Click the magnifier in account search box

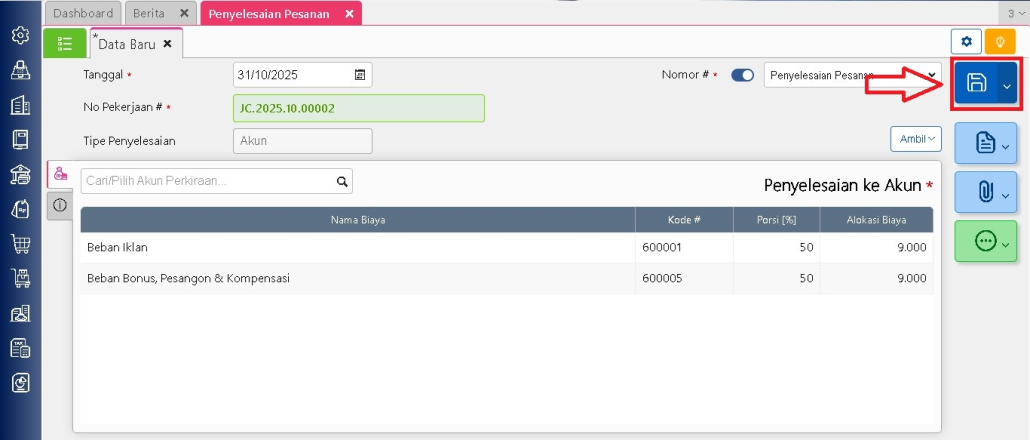coord(341,181)
